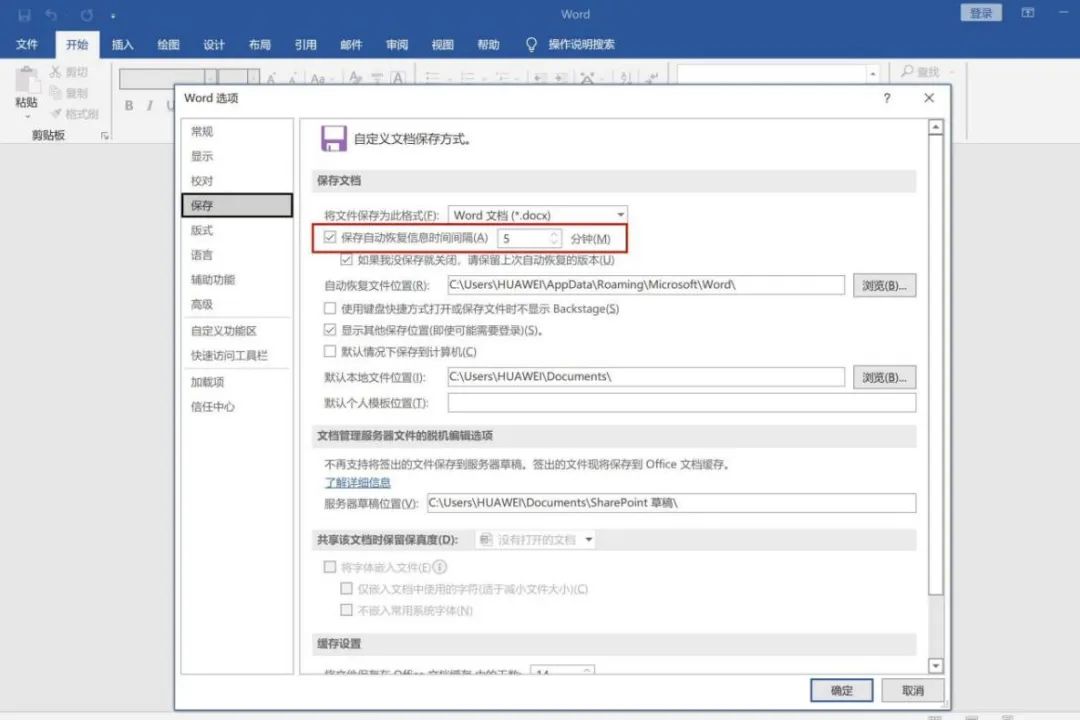Click the bullet list icon

pyautogui.click(x=433, y=78)
